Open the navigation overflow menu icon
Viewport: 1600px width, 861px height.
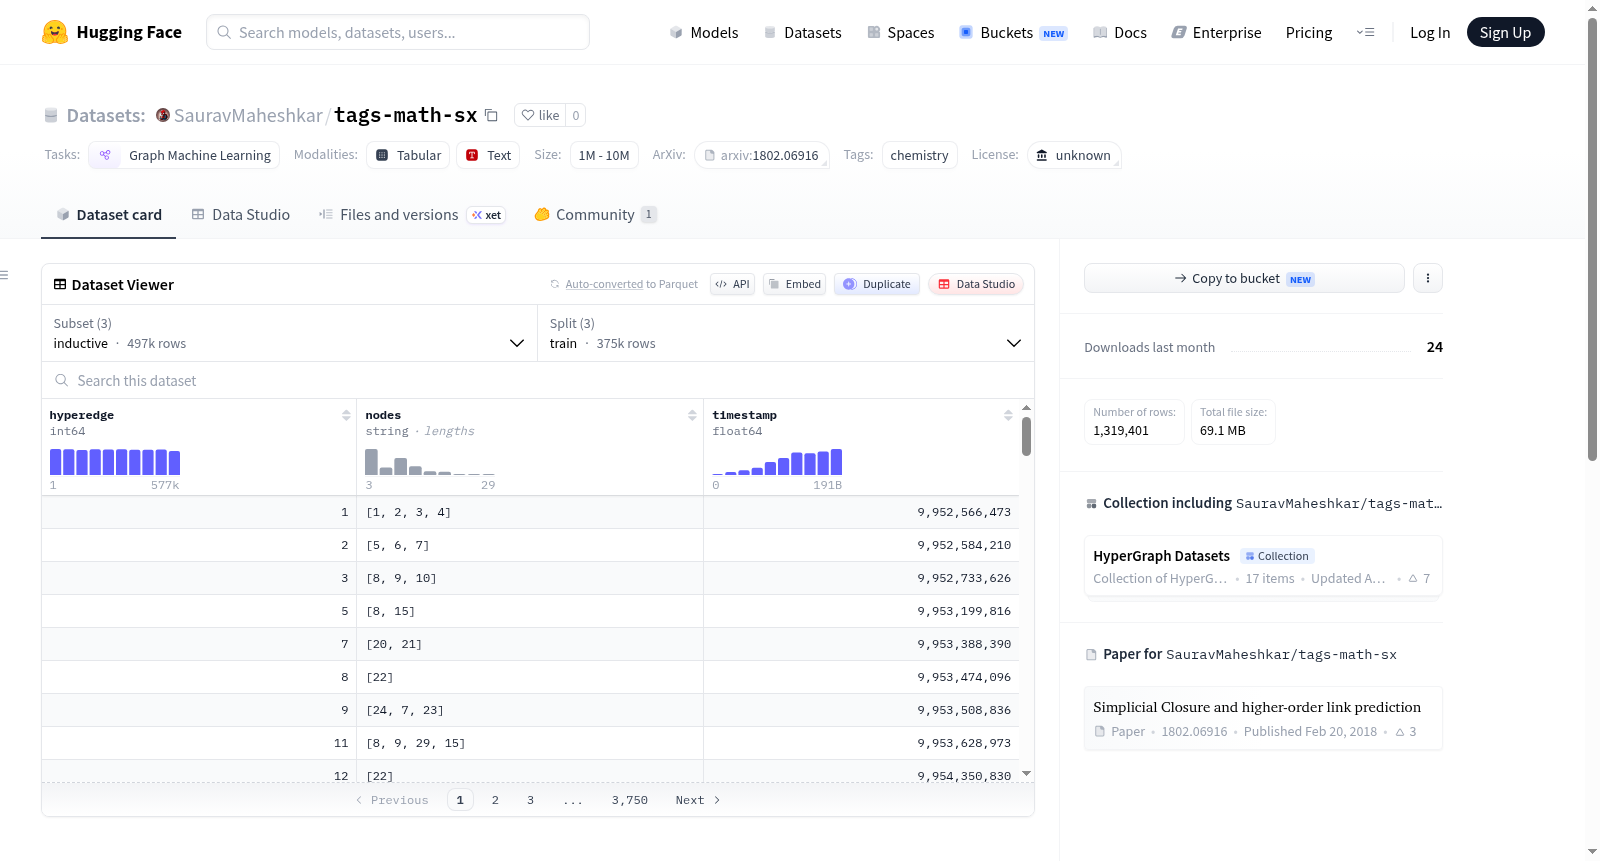(x=1365, y=32)
